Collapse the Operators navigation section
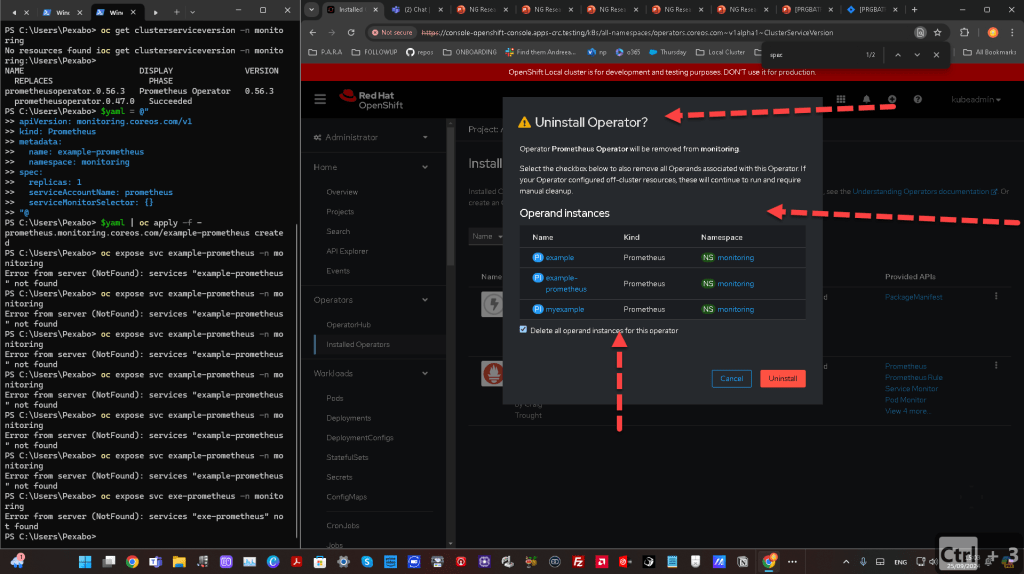Image resolution: width=1024 pixels, height=574 pixels. point(371,300)
